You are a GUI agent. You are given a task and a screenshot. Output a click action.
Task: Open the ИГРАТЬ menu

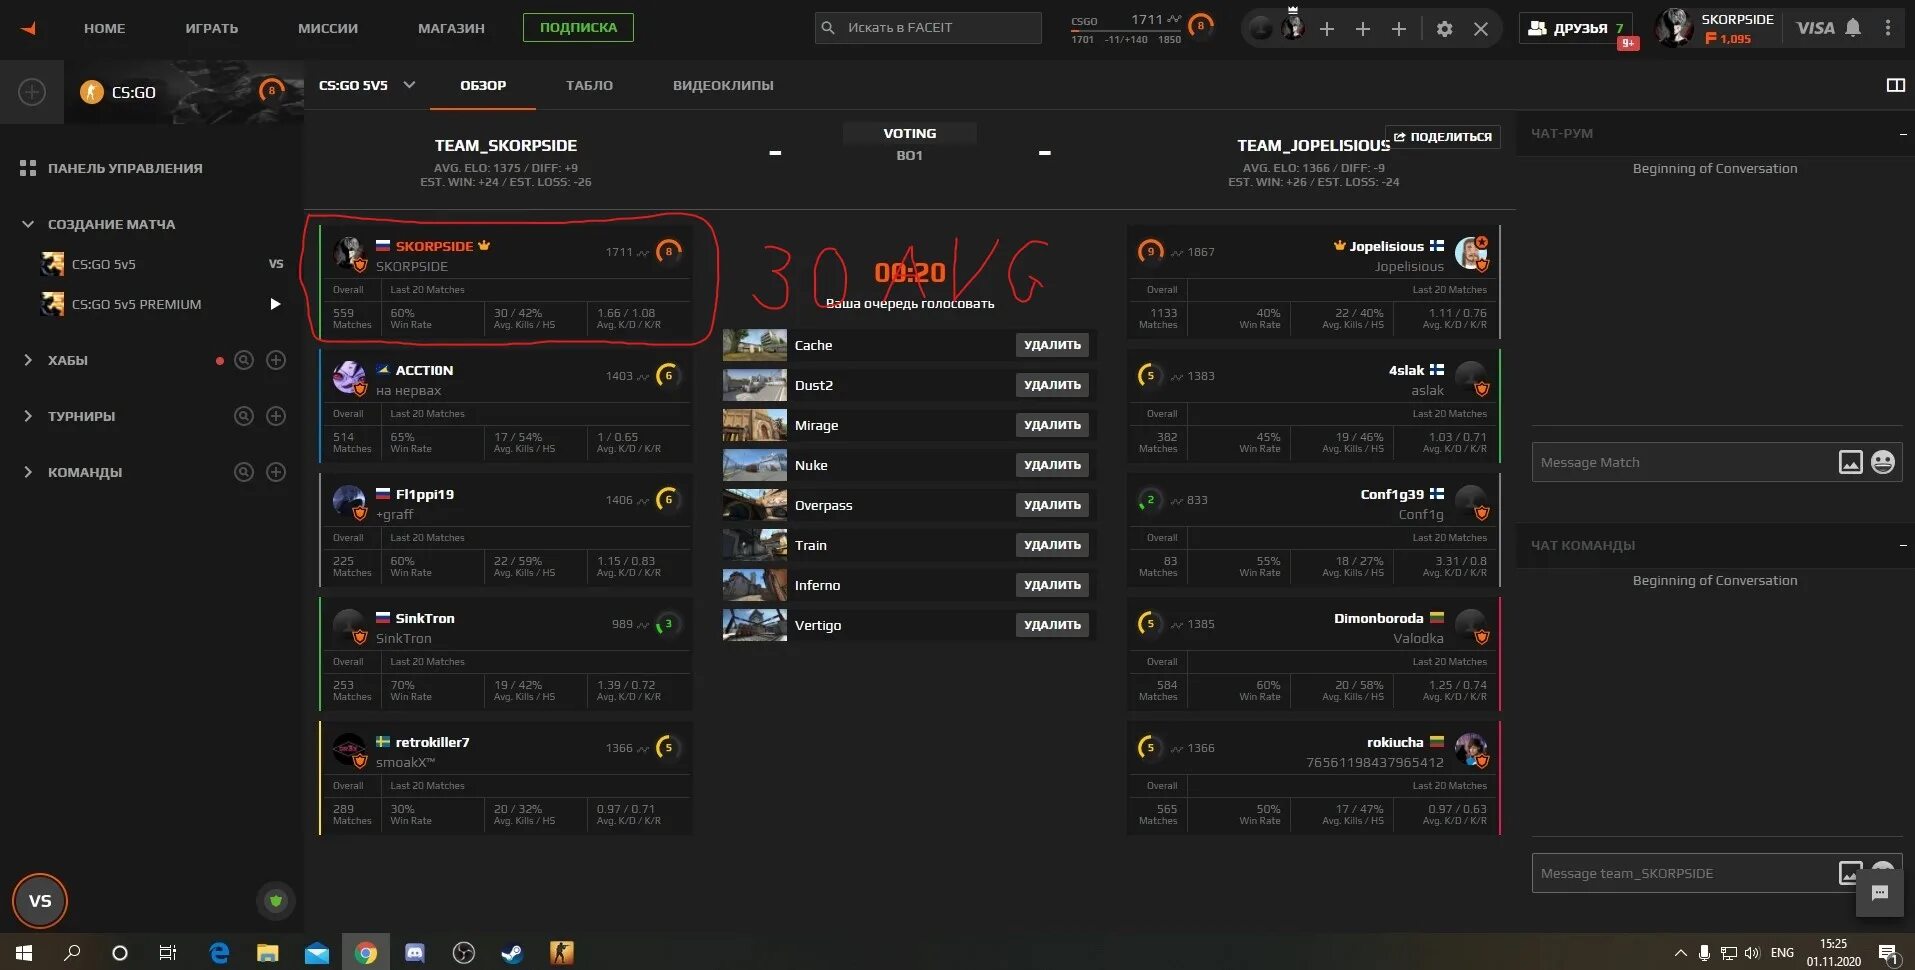(212, 28)
